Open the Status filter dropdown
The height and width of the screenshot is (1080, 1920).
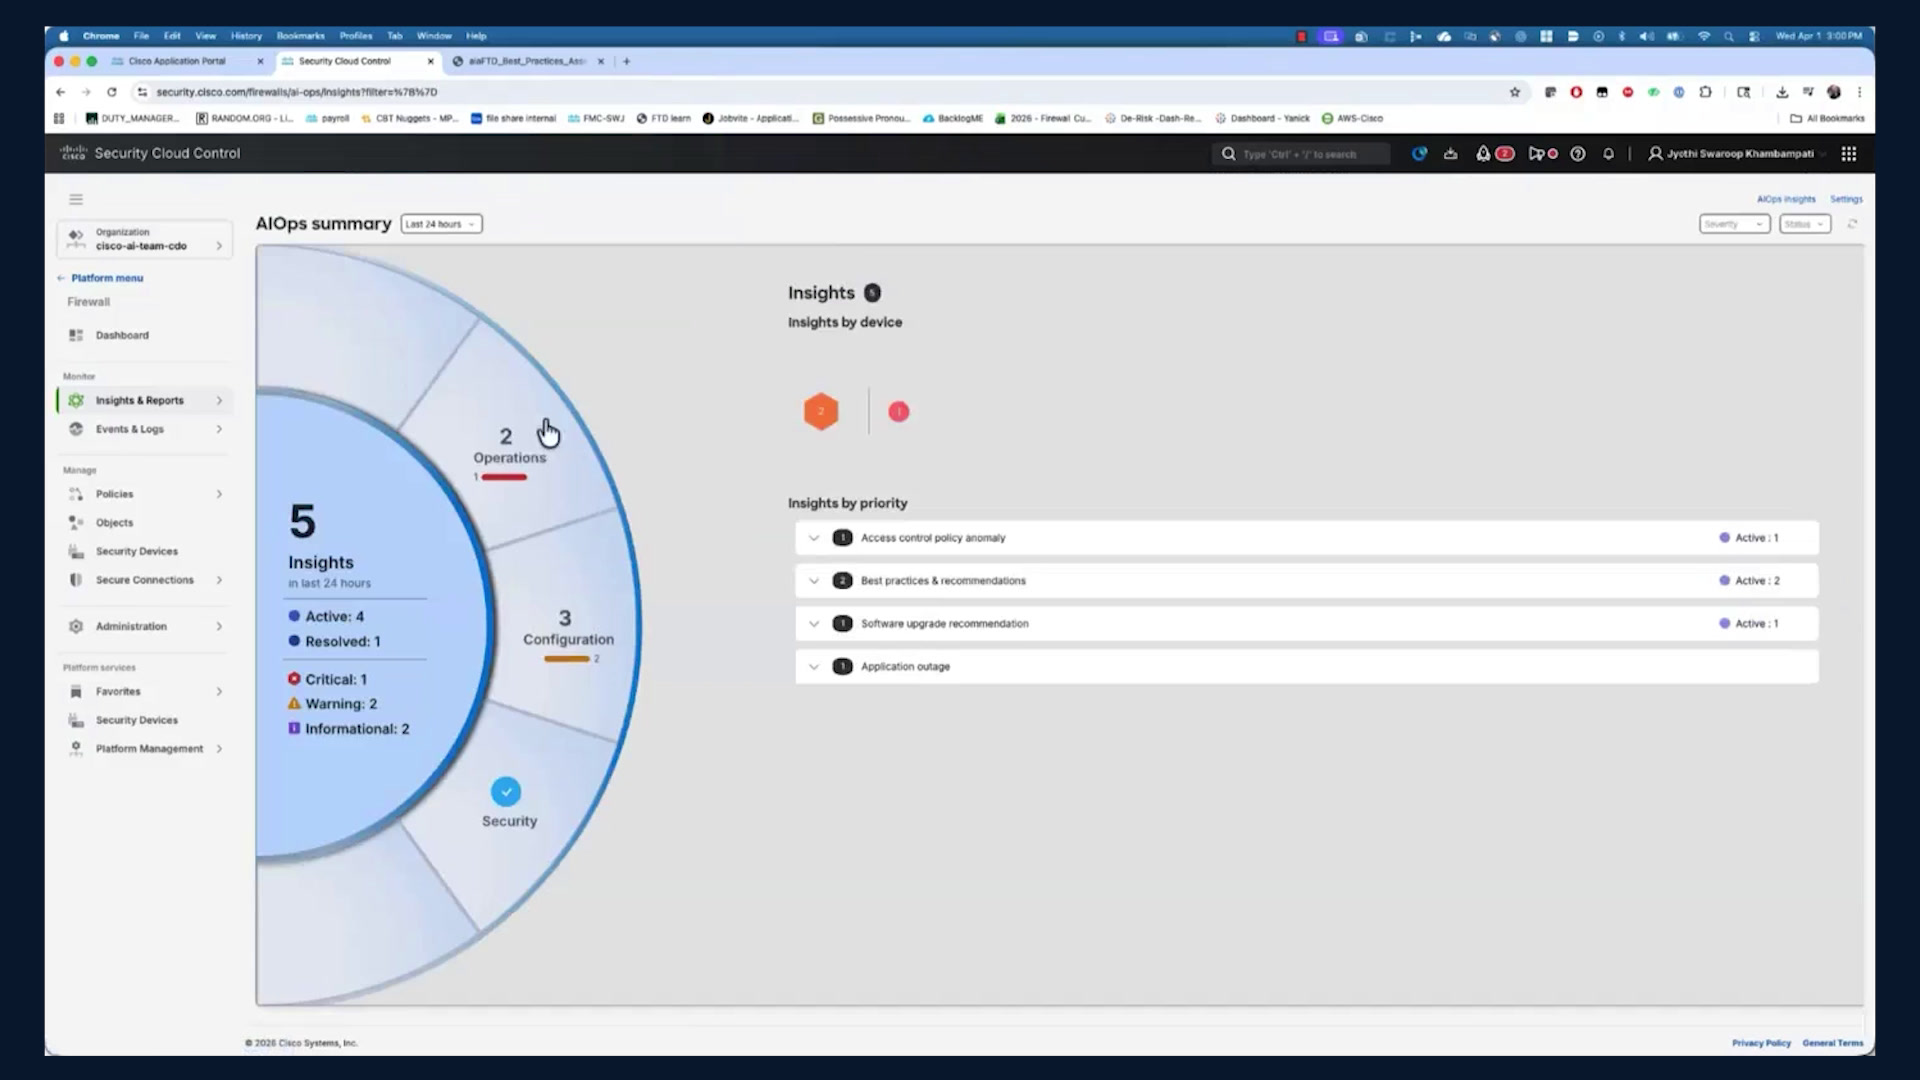click(x=1805, y=224)
